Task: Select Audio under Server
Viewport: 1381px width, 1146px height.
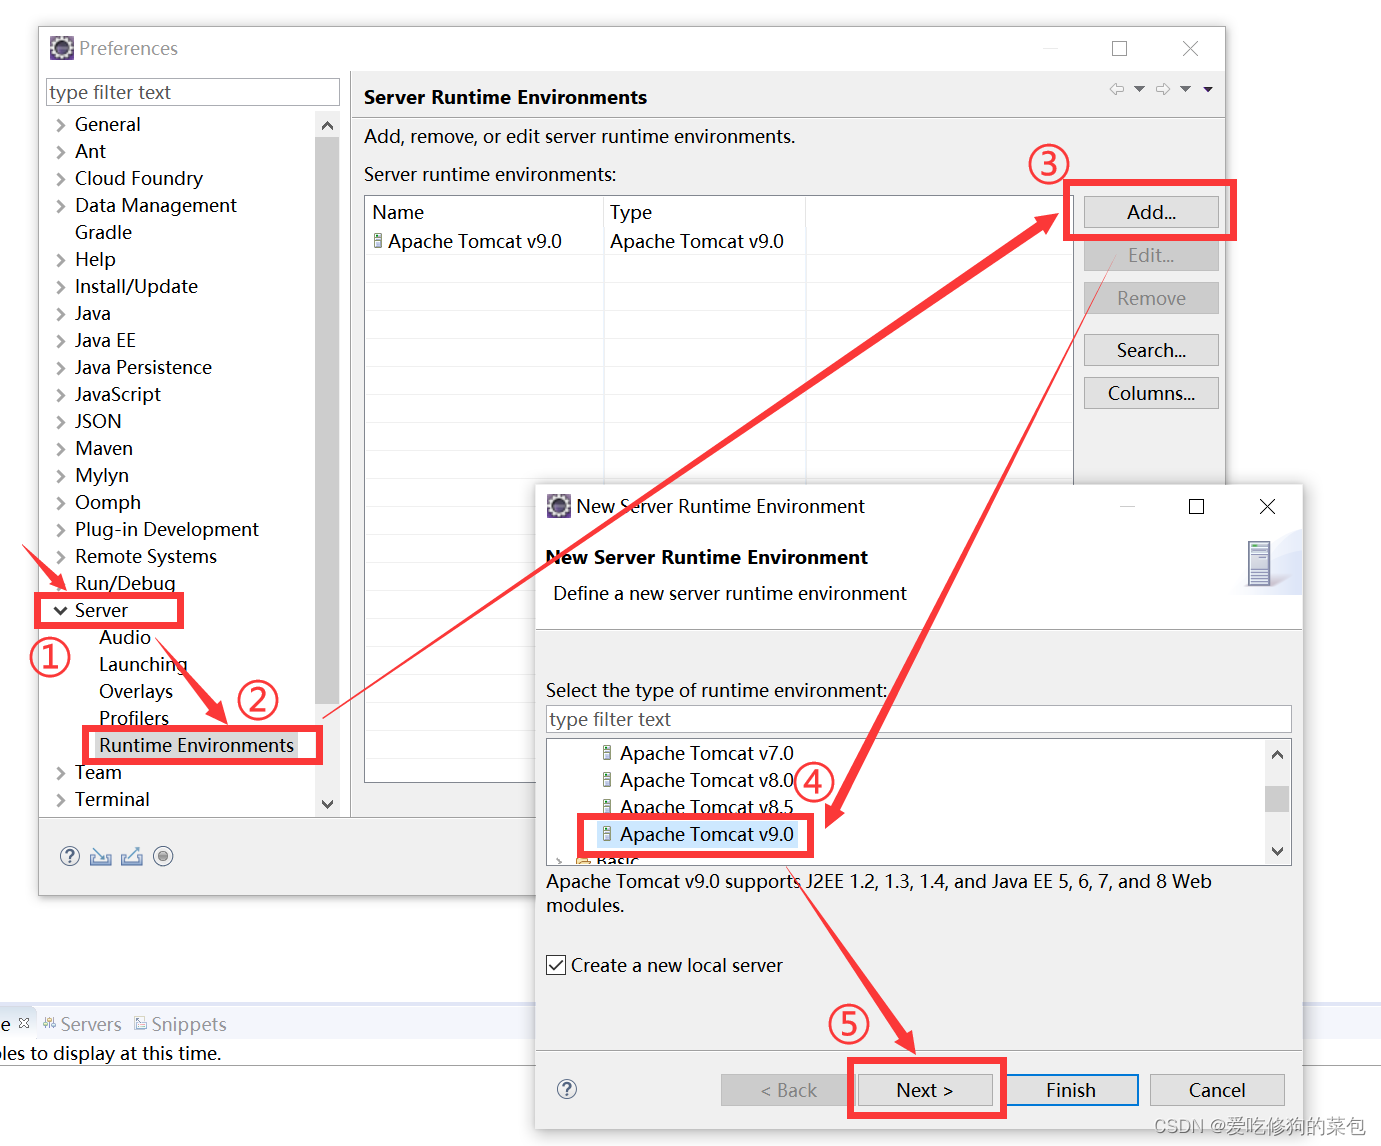Action: coord(124,637)
